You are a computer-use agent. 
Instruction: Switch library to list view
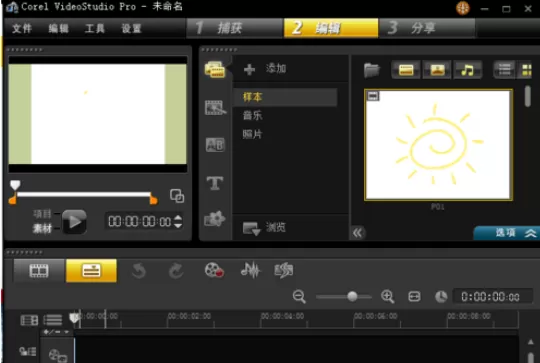(505, 70)
